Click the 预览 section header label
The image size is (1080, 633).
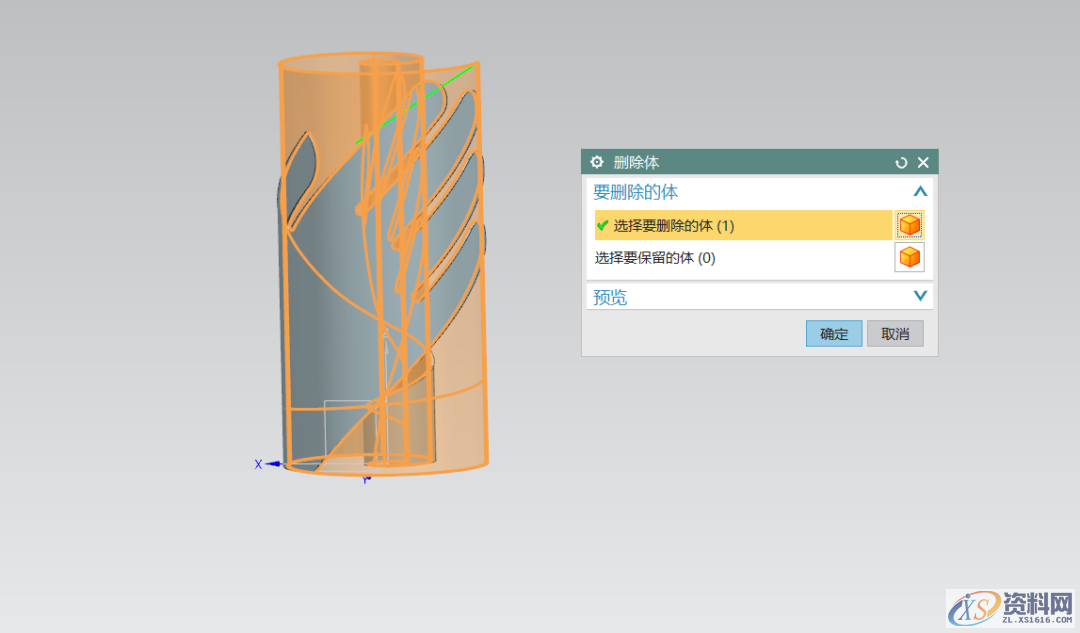coord(611,297)
